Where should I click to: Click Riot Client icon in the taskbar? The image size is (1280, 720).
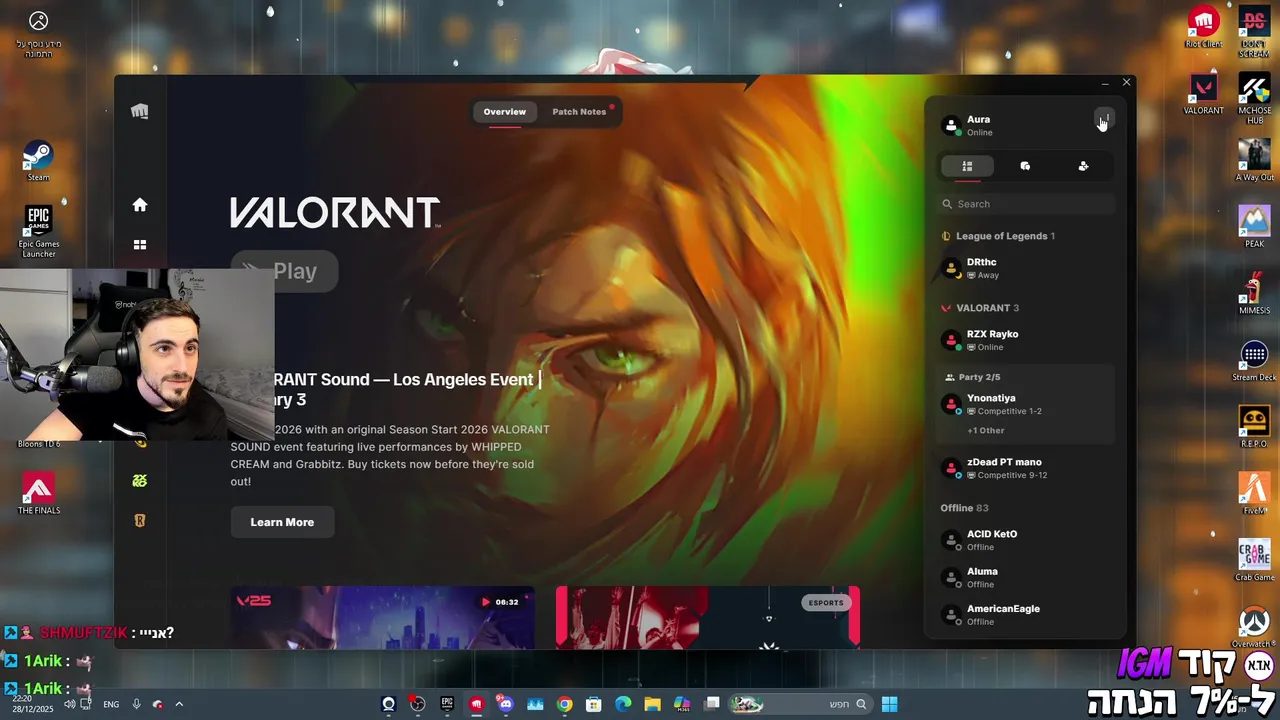(477, 704)
